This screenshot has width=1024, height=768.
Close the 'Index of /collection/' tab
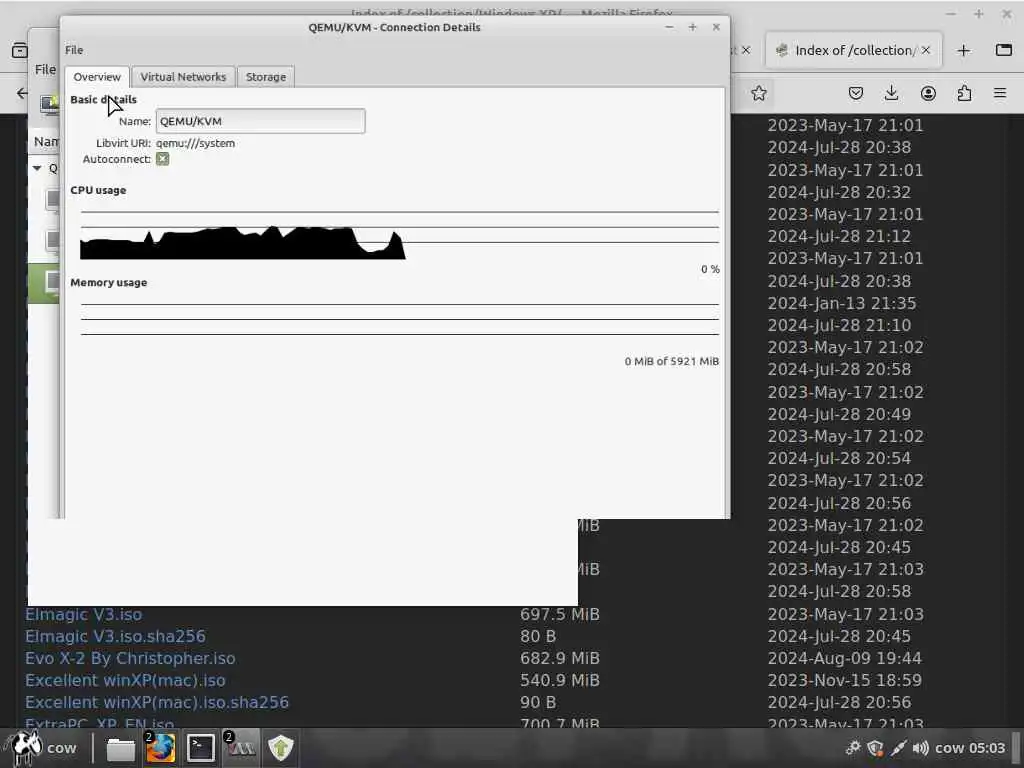[925, 50]
